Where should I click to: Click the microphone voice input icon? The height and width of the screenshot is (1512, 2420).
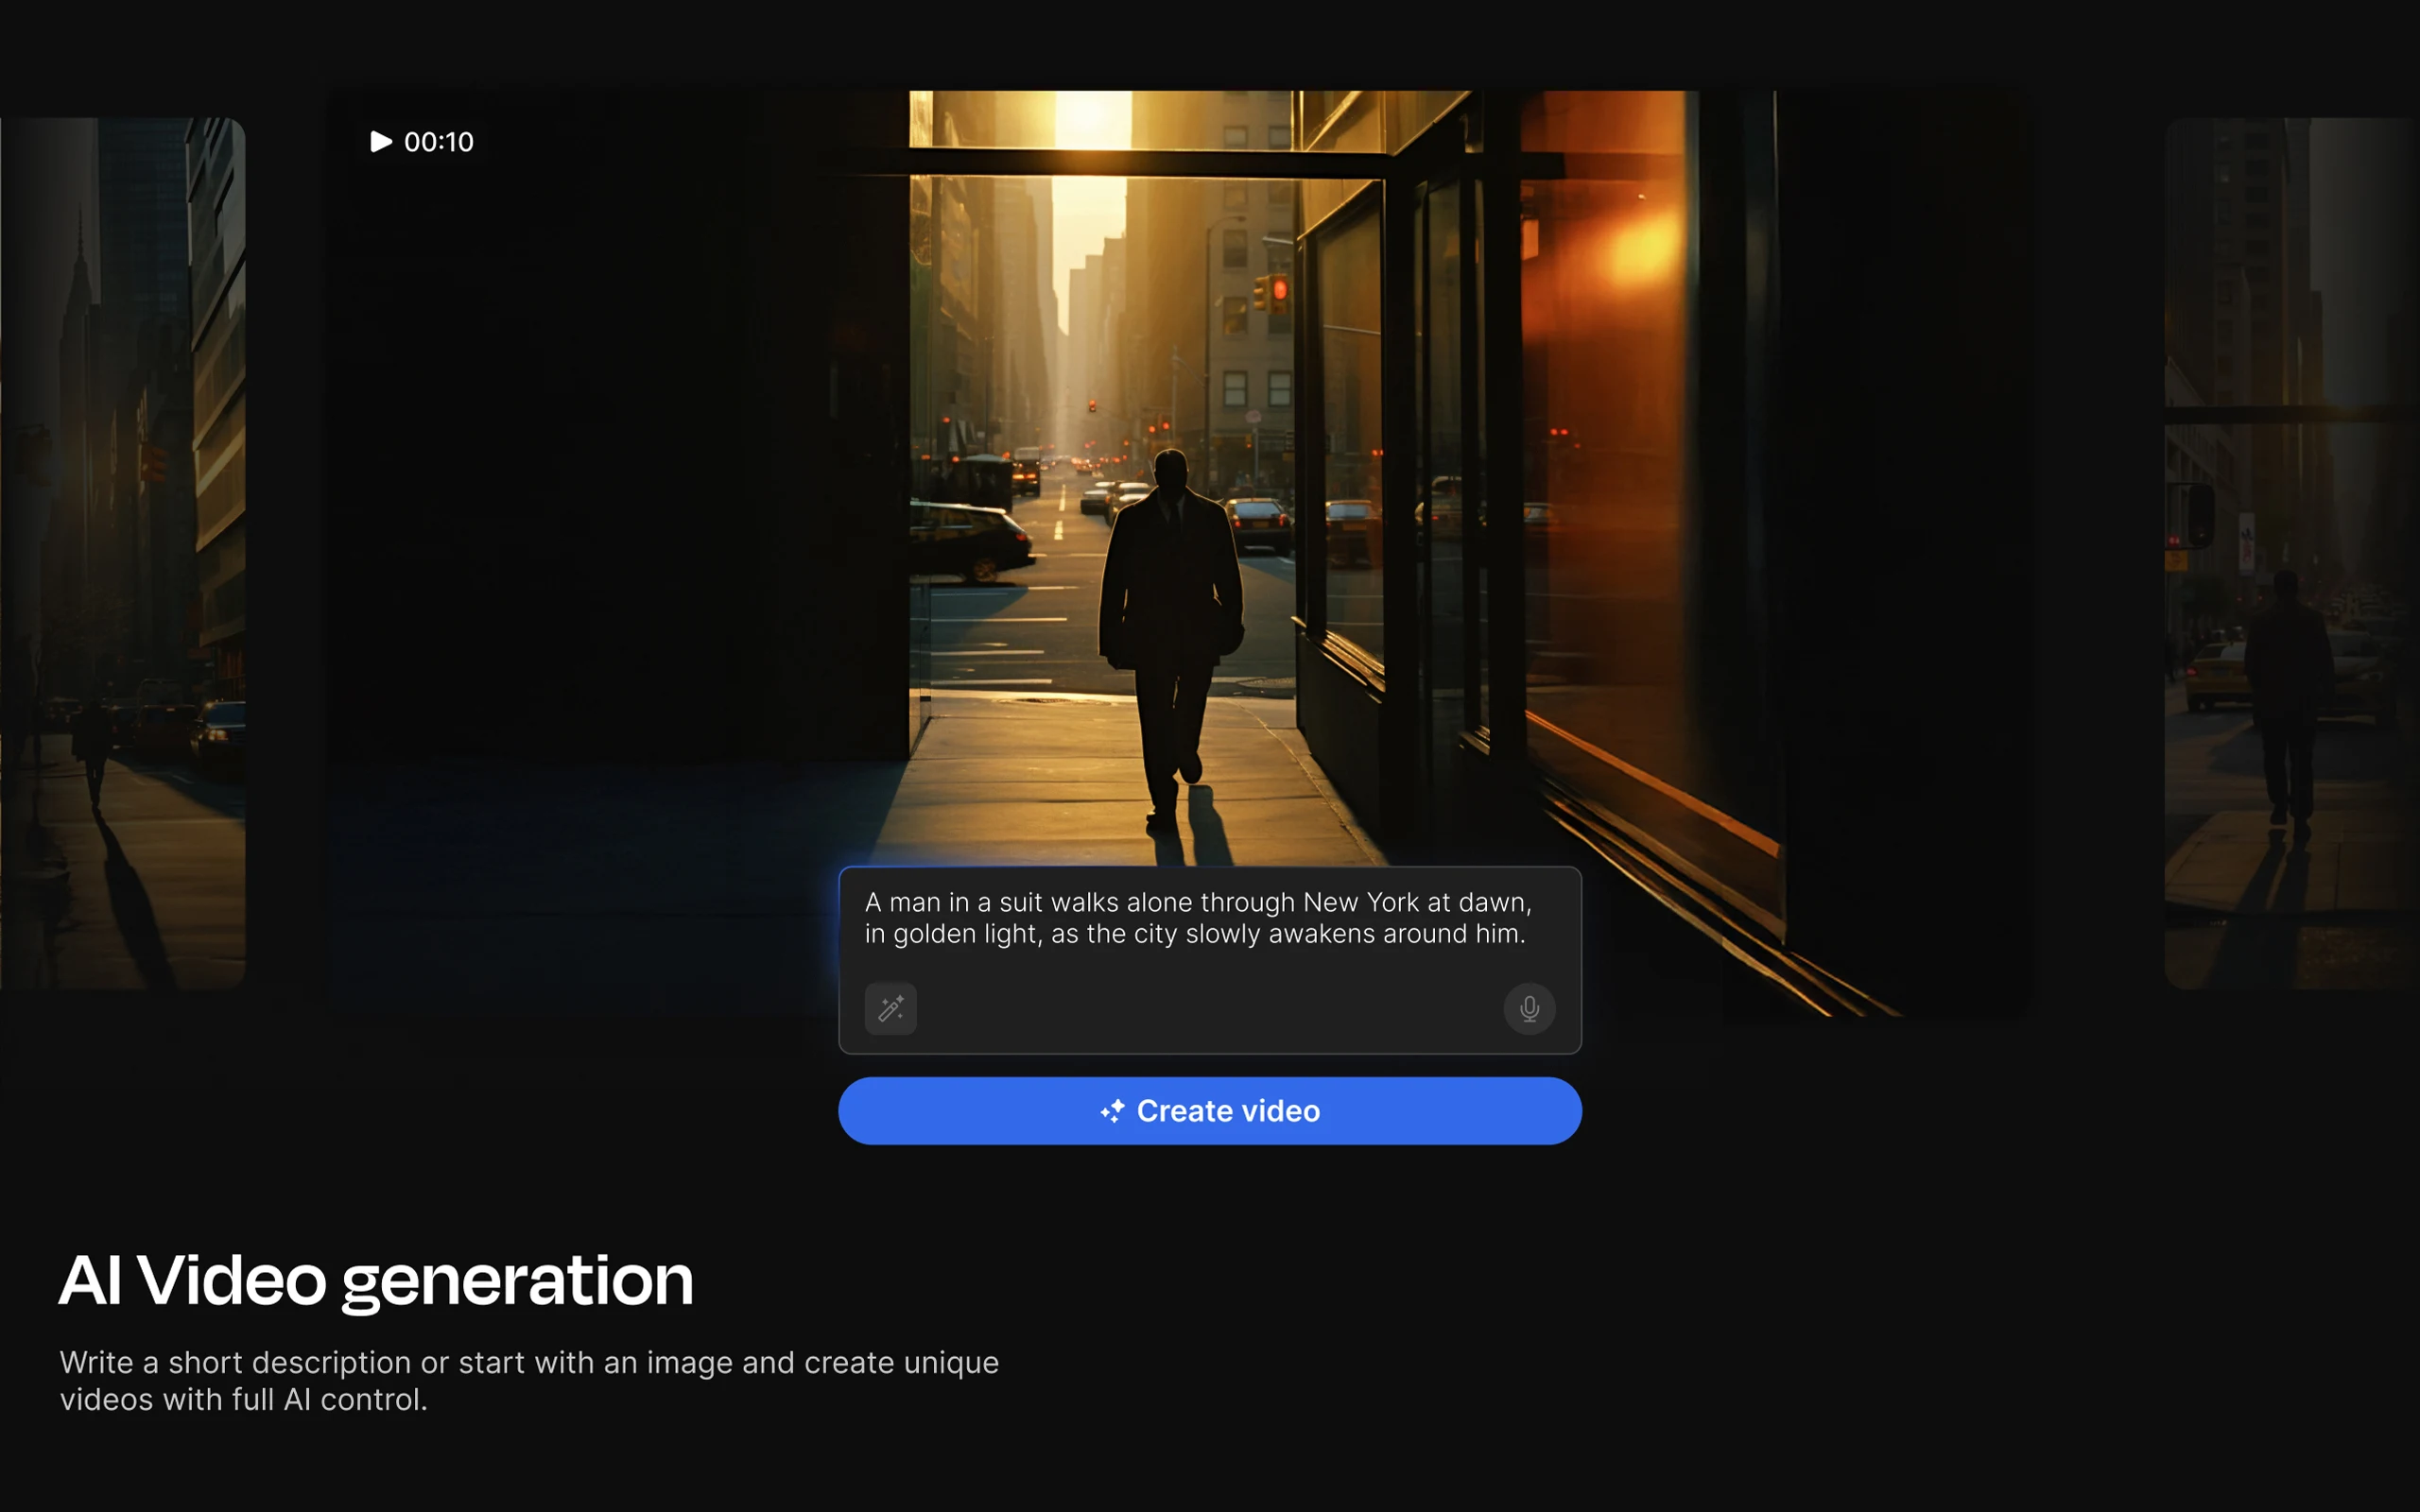1529,1008
